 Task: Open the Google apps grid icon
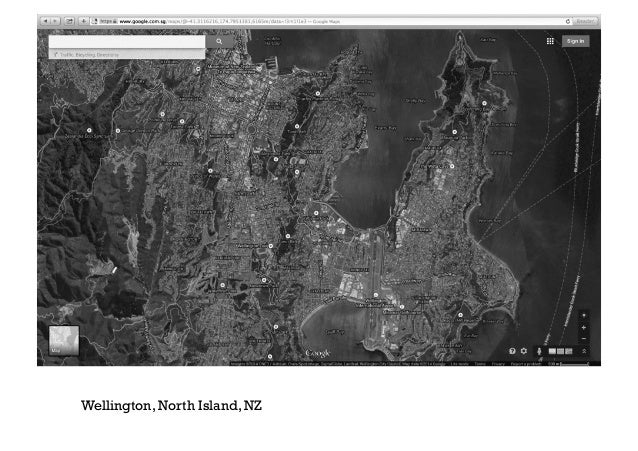coord(550,41)
